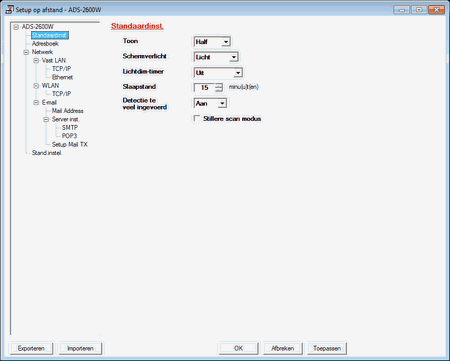The height and width of the screenshot is (361, 450).
Task: Click the Toon label
Action: (130, 41)
